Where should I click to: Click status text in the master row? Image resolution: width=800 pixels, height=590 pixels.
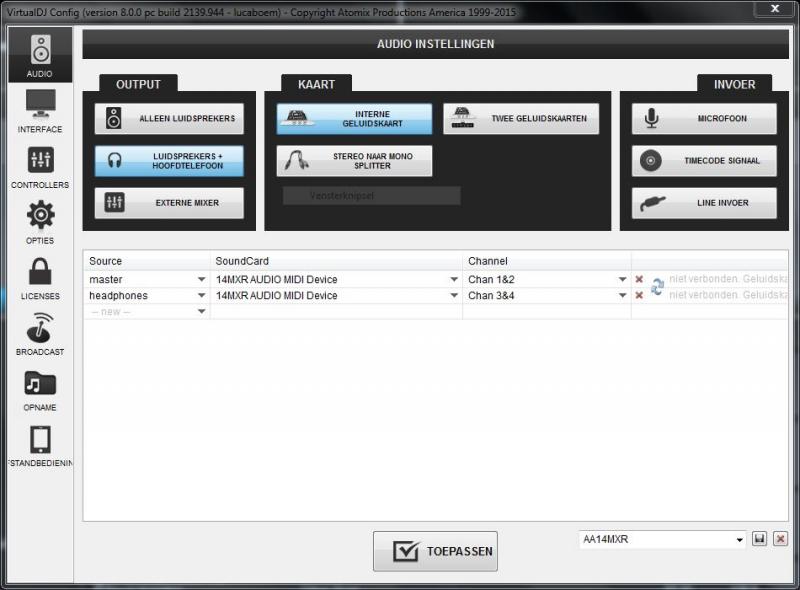728,279
